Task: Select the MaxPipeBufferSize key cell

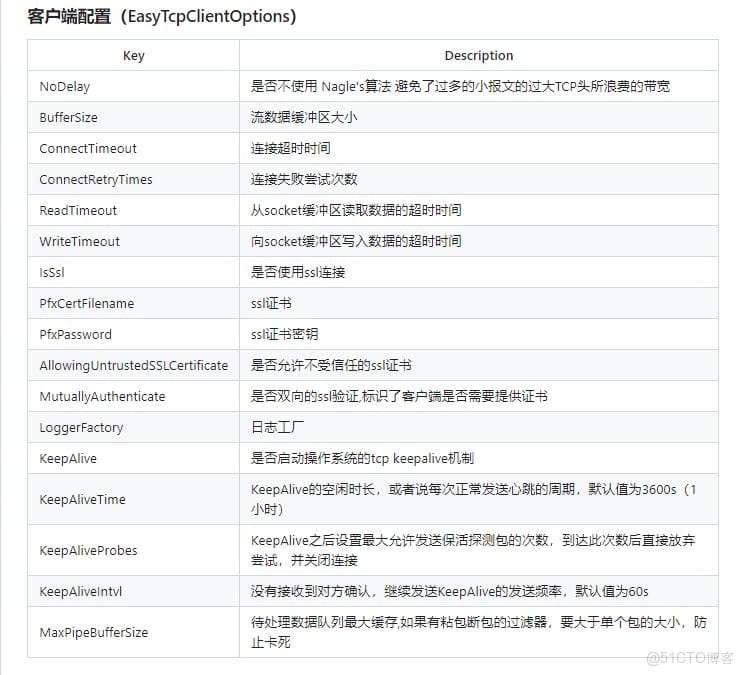Action: tap(133, 632)
